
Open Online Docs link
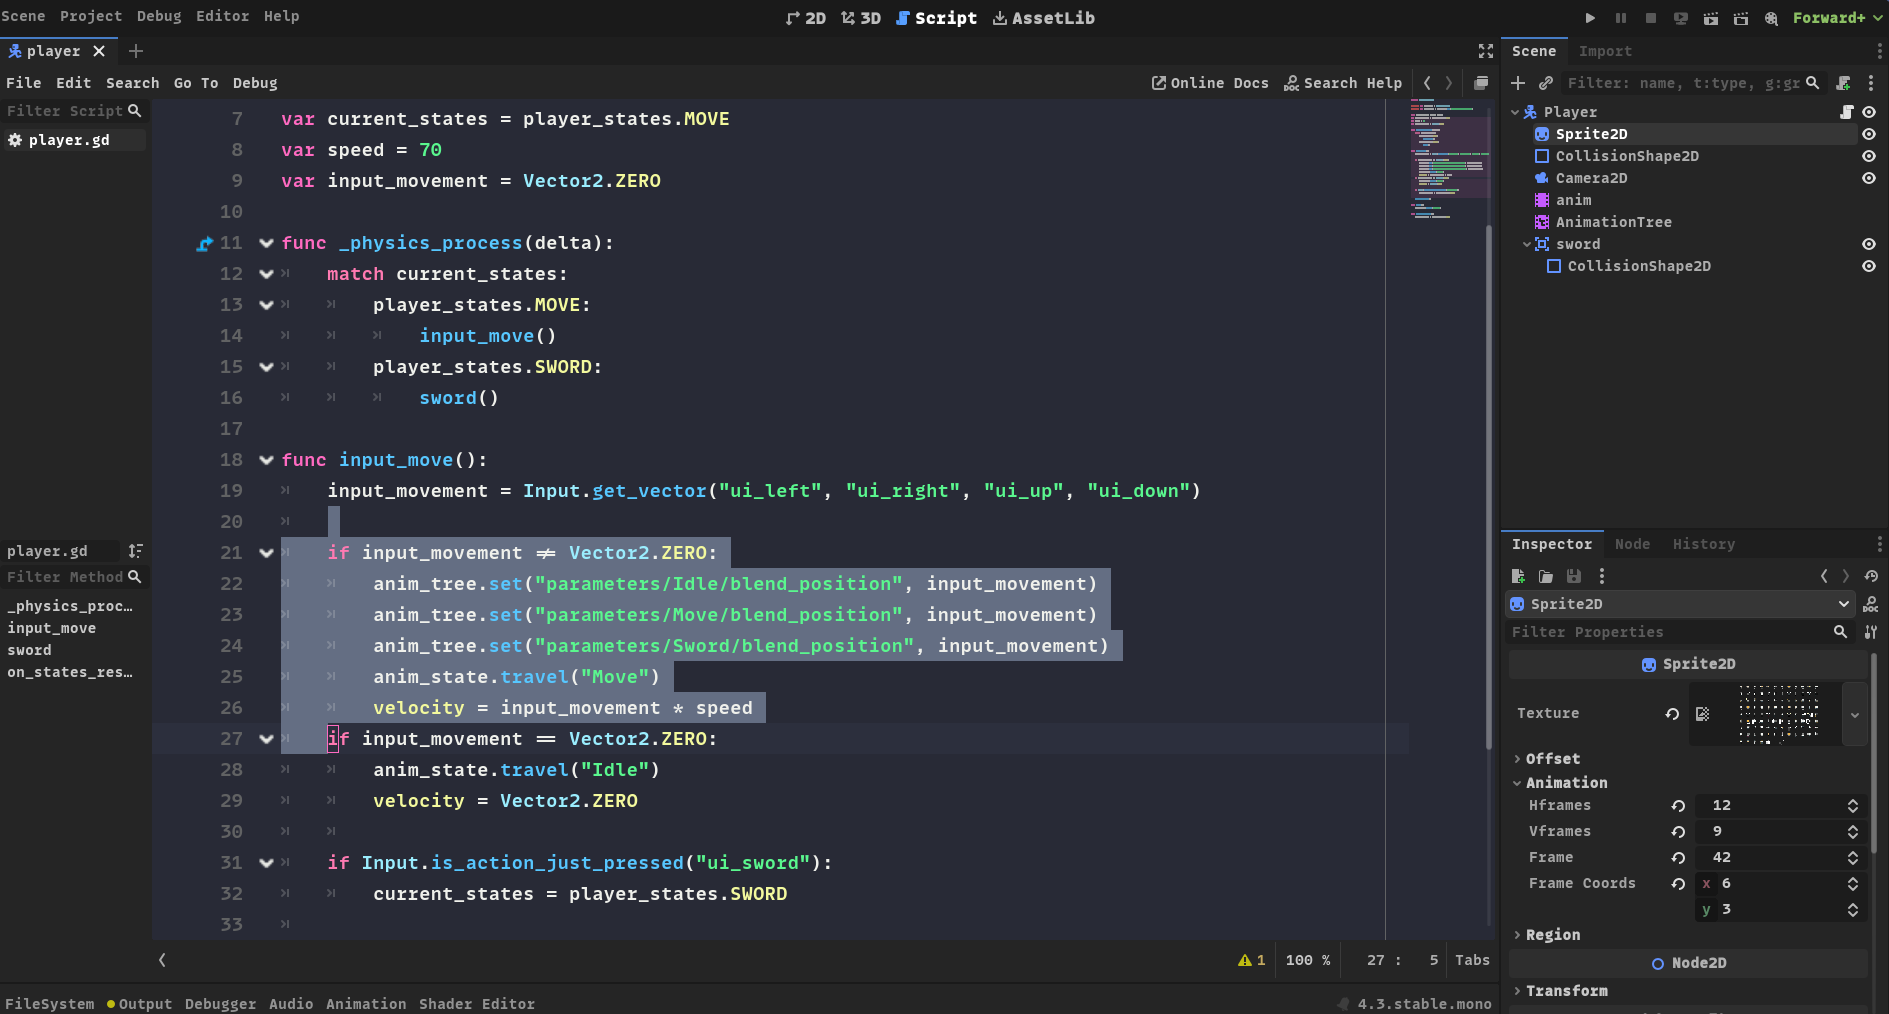1210,83
